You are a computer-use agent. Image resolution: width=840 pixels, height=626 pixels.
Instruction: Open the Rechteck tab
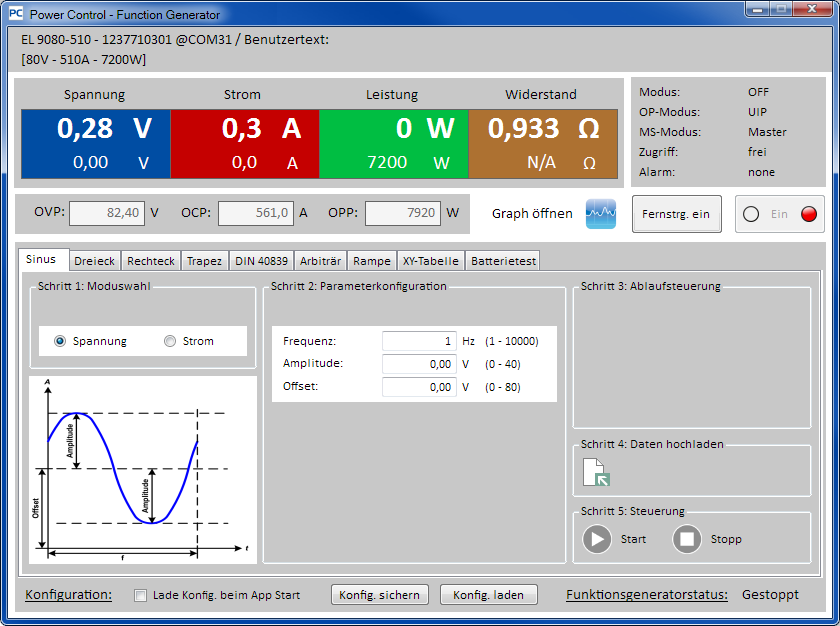pos(151,261)
